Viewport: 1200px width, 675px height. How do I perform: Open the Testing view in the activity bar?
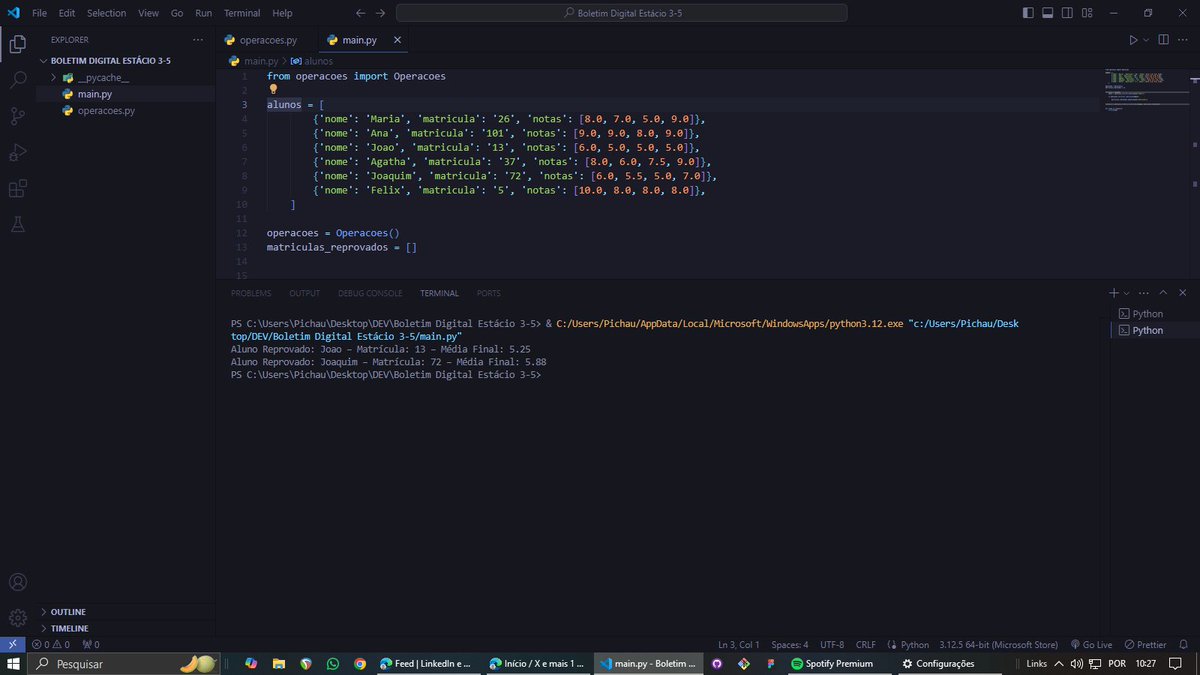(17, 224)
